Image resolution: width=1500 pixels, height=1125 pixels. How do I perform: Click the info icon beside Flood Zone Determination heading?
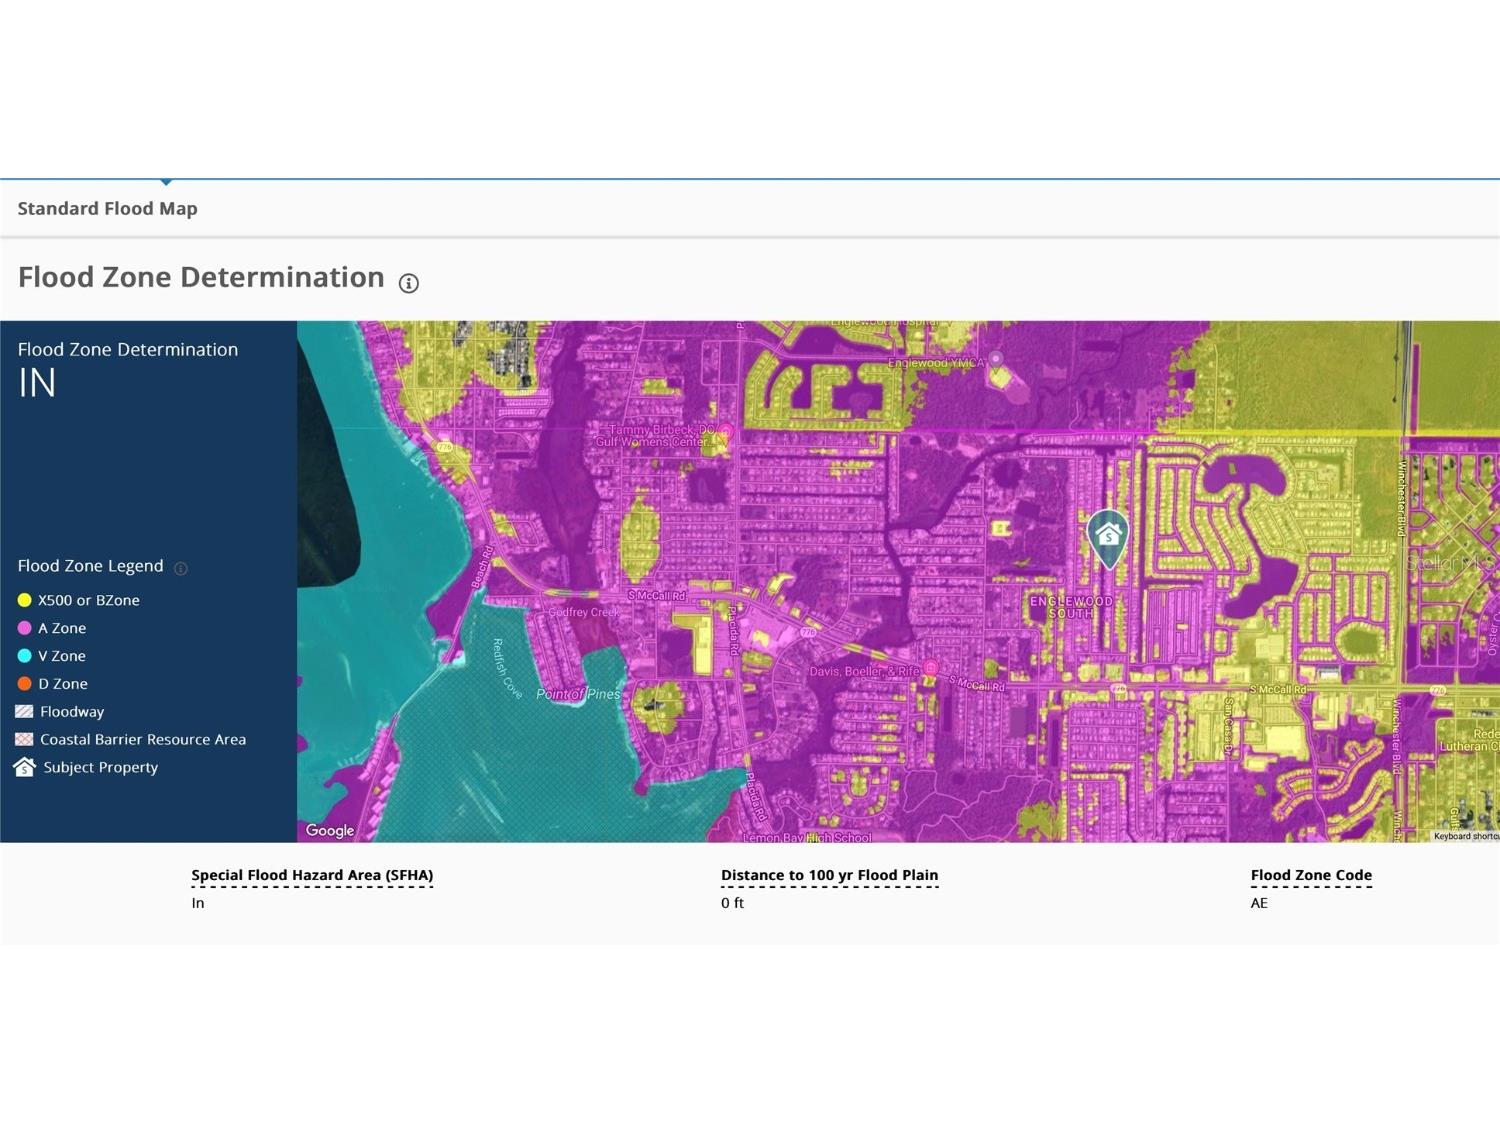tap(408, 283)
